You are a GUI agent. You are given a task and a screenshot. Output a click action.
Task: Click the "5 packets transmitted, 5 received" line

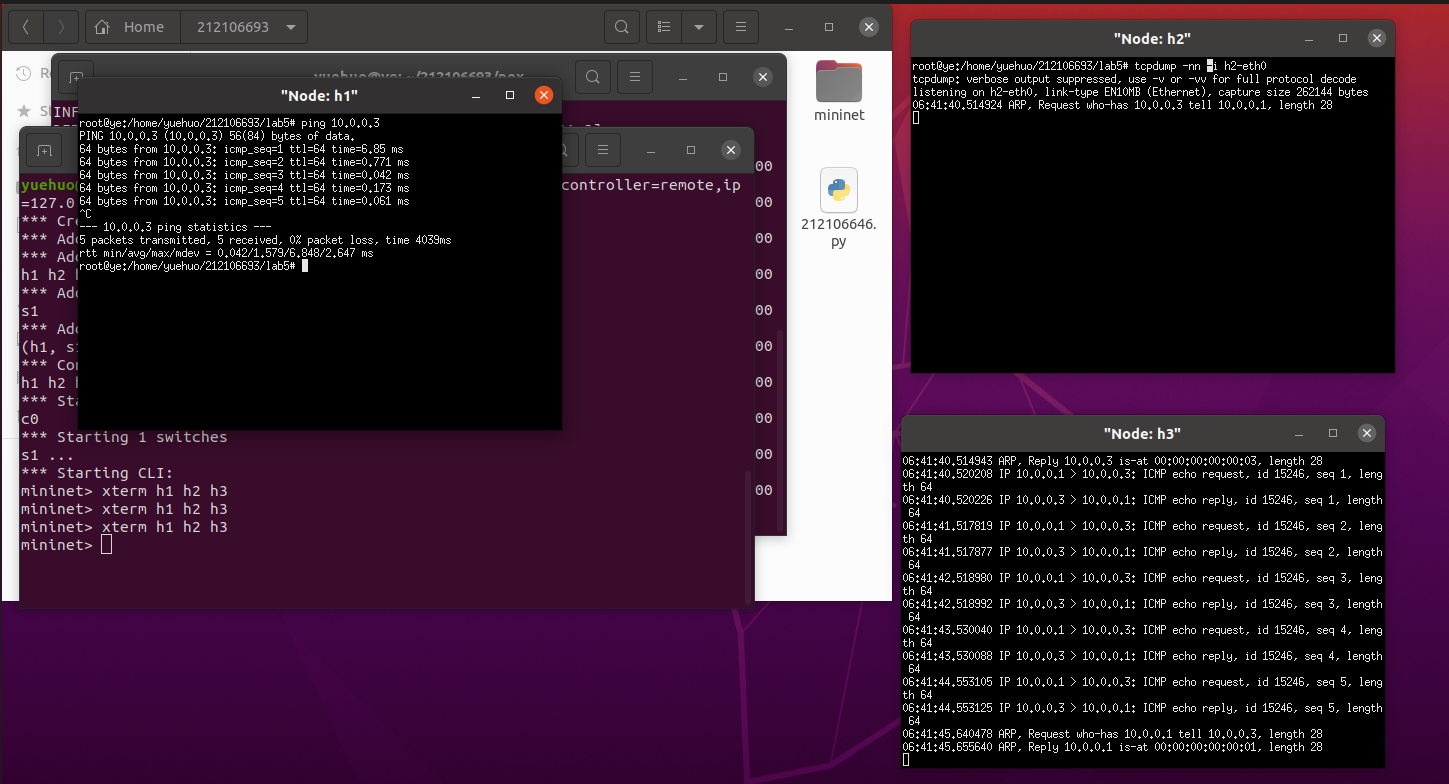point(265,240)
